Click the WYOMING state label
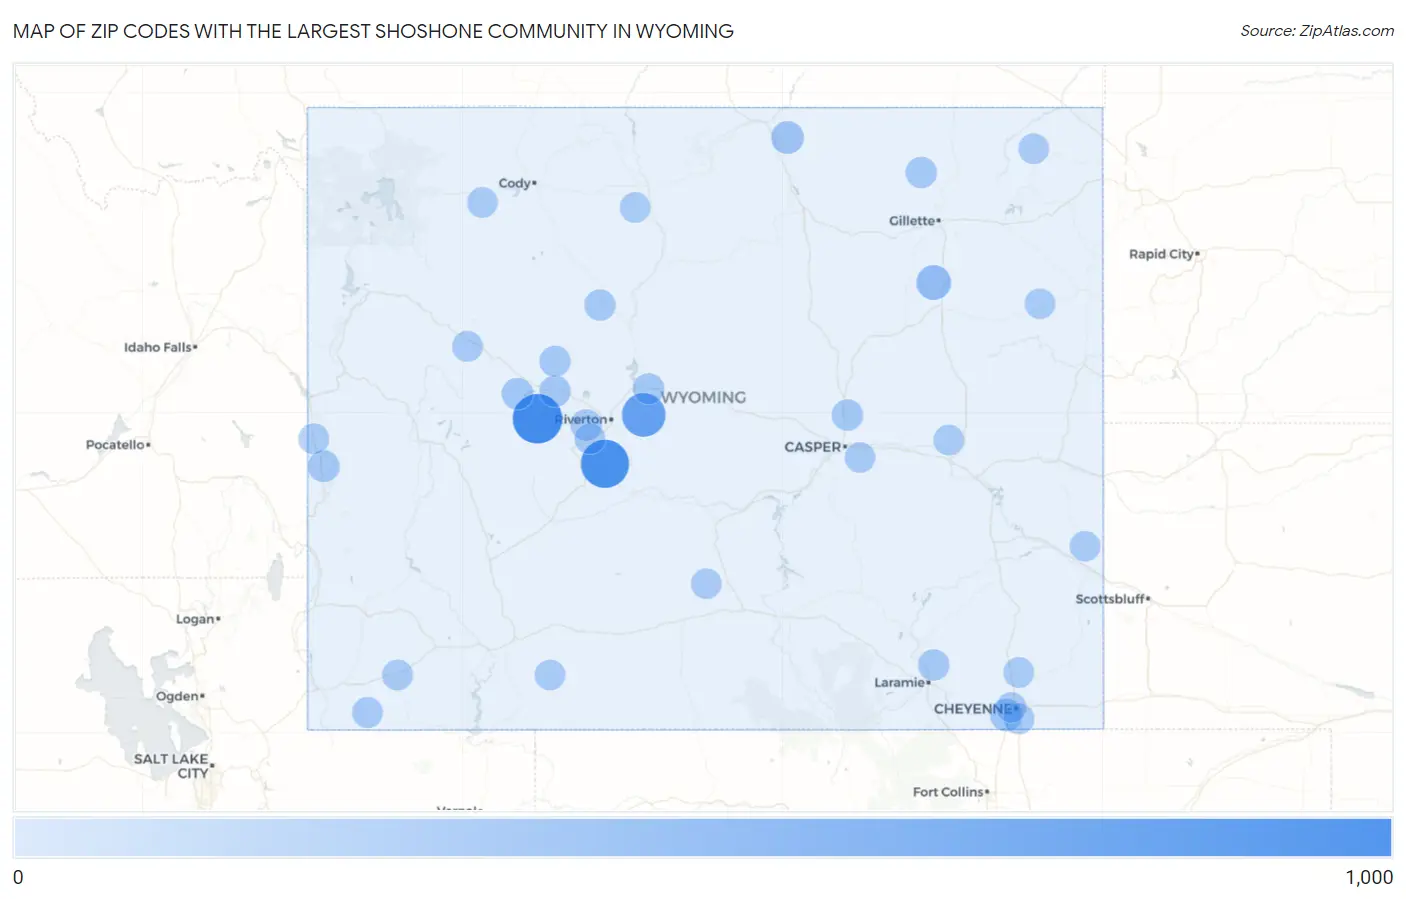Viewport: 1406px width, 899px height. (705, 397)
